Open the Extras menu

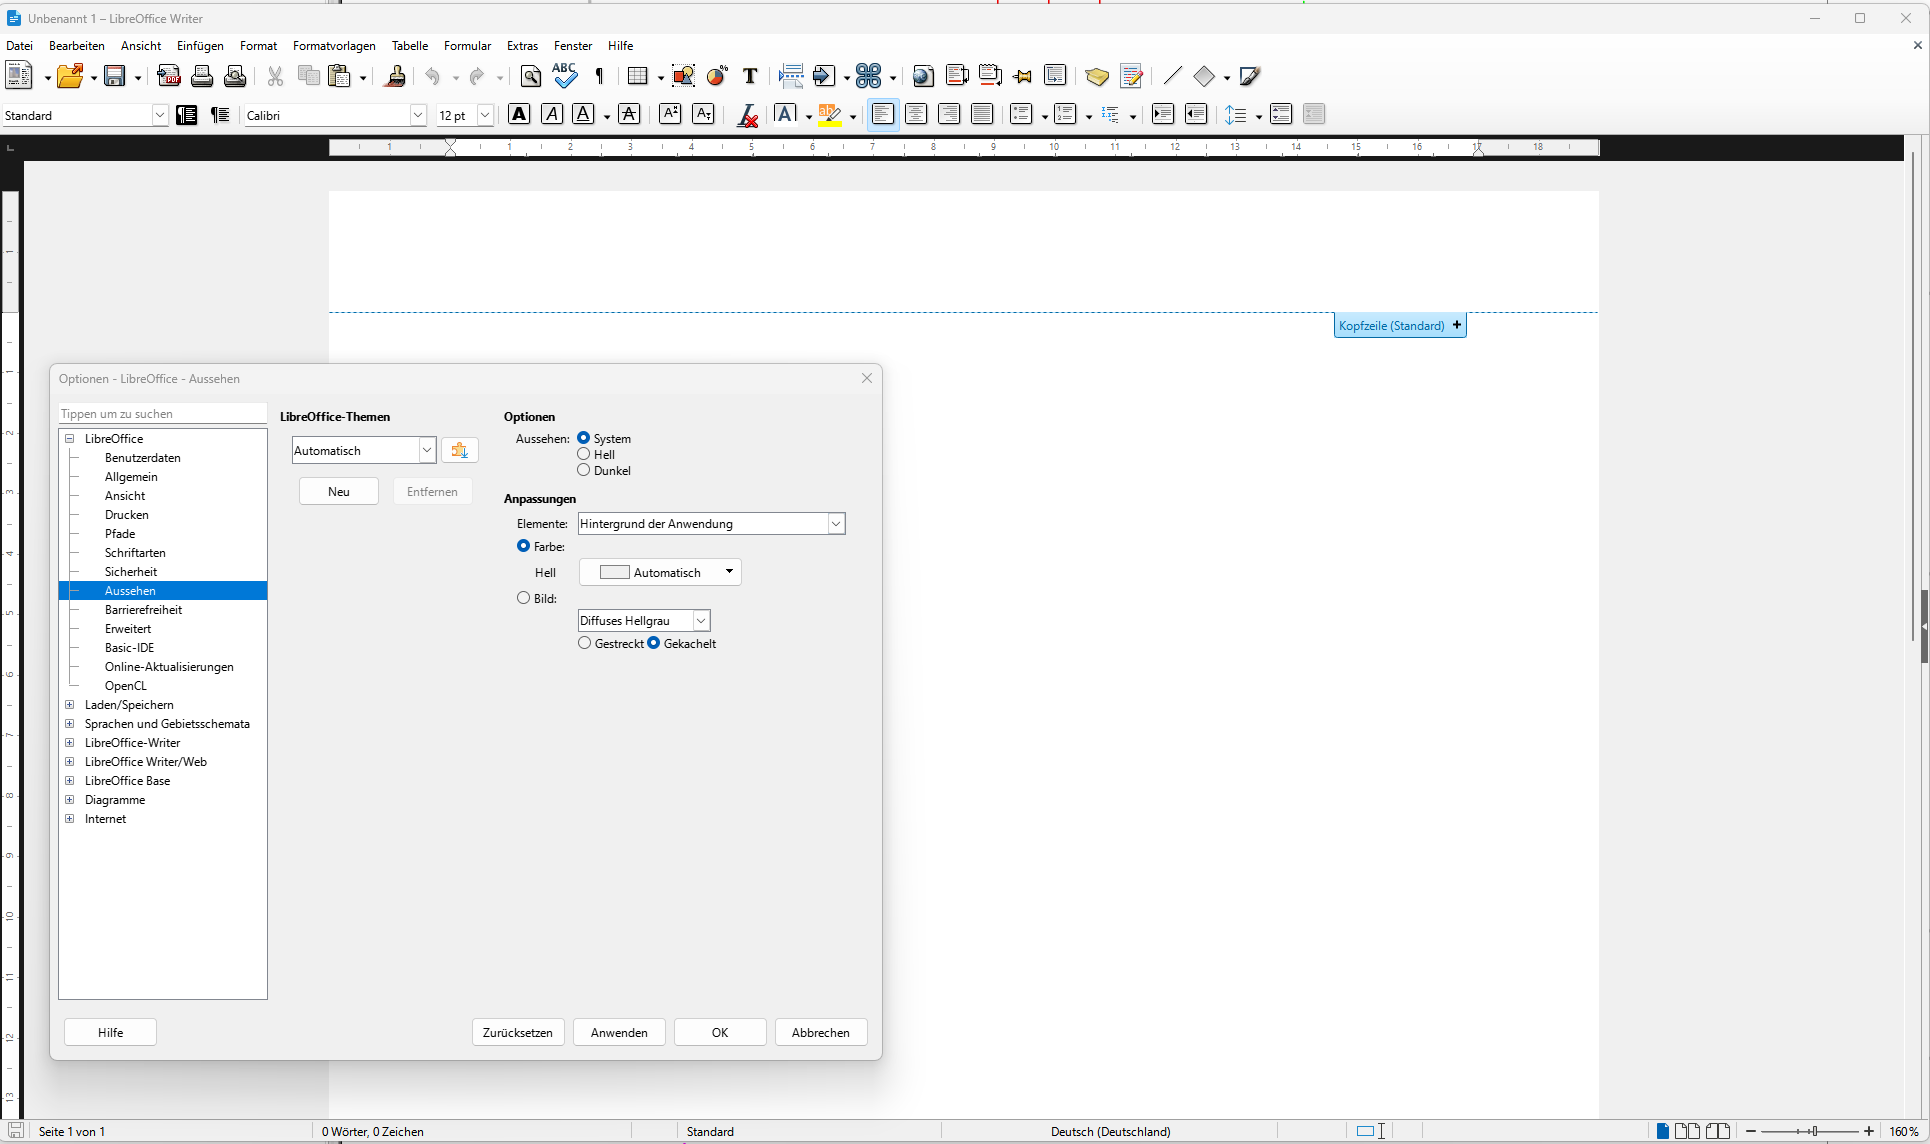[522, 46]
